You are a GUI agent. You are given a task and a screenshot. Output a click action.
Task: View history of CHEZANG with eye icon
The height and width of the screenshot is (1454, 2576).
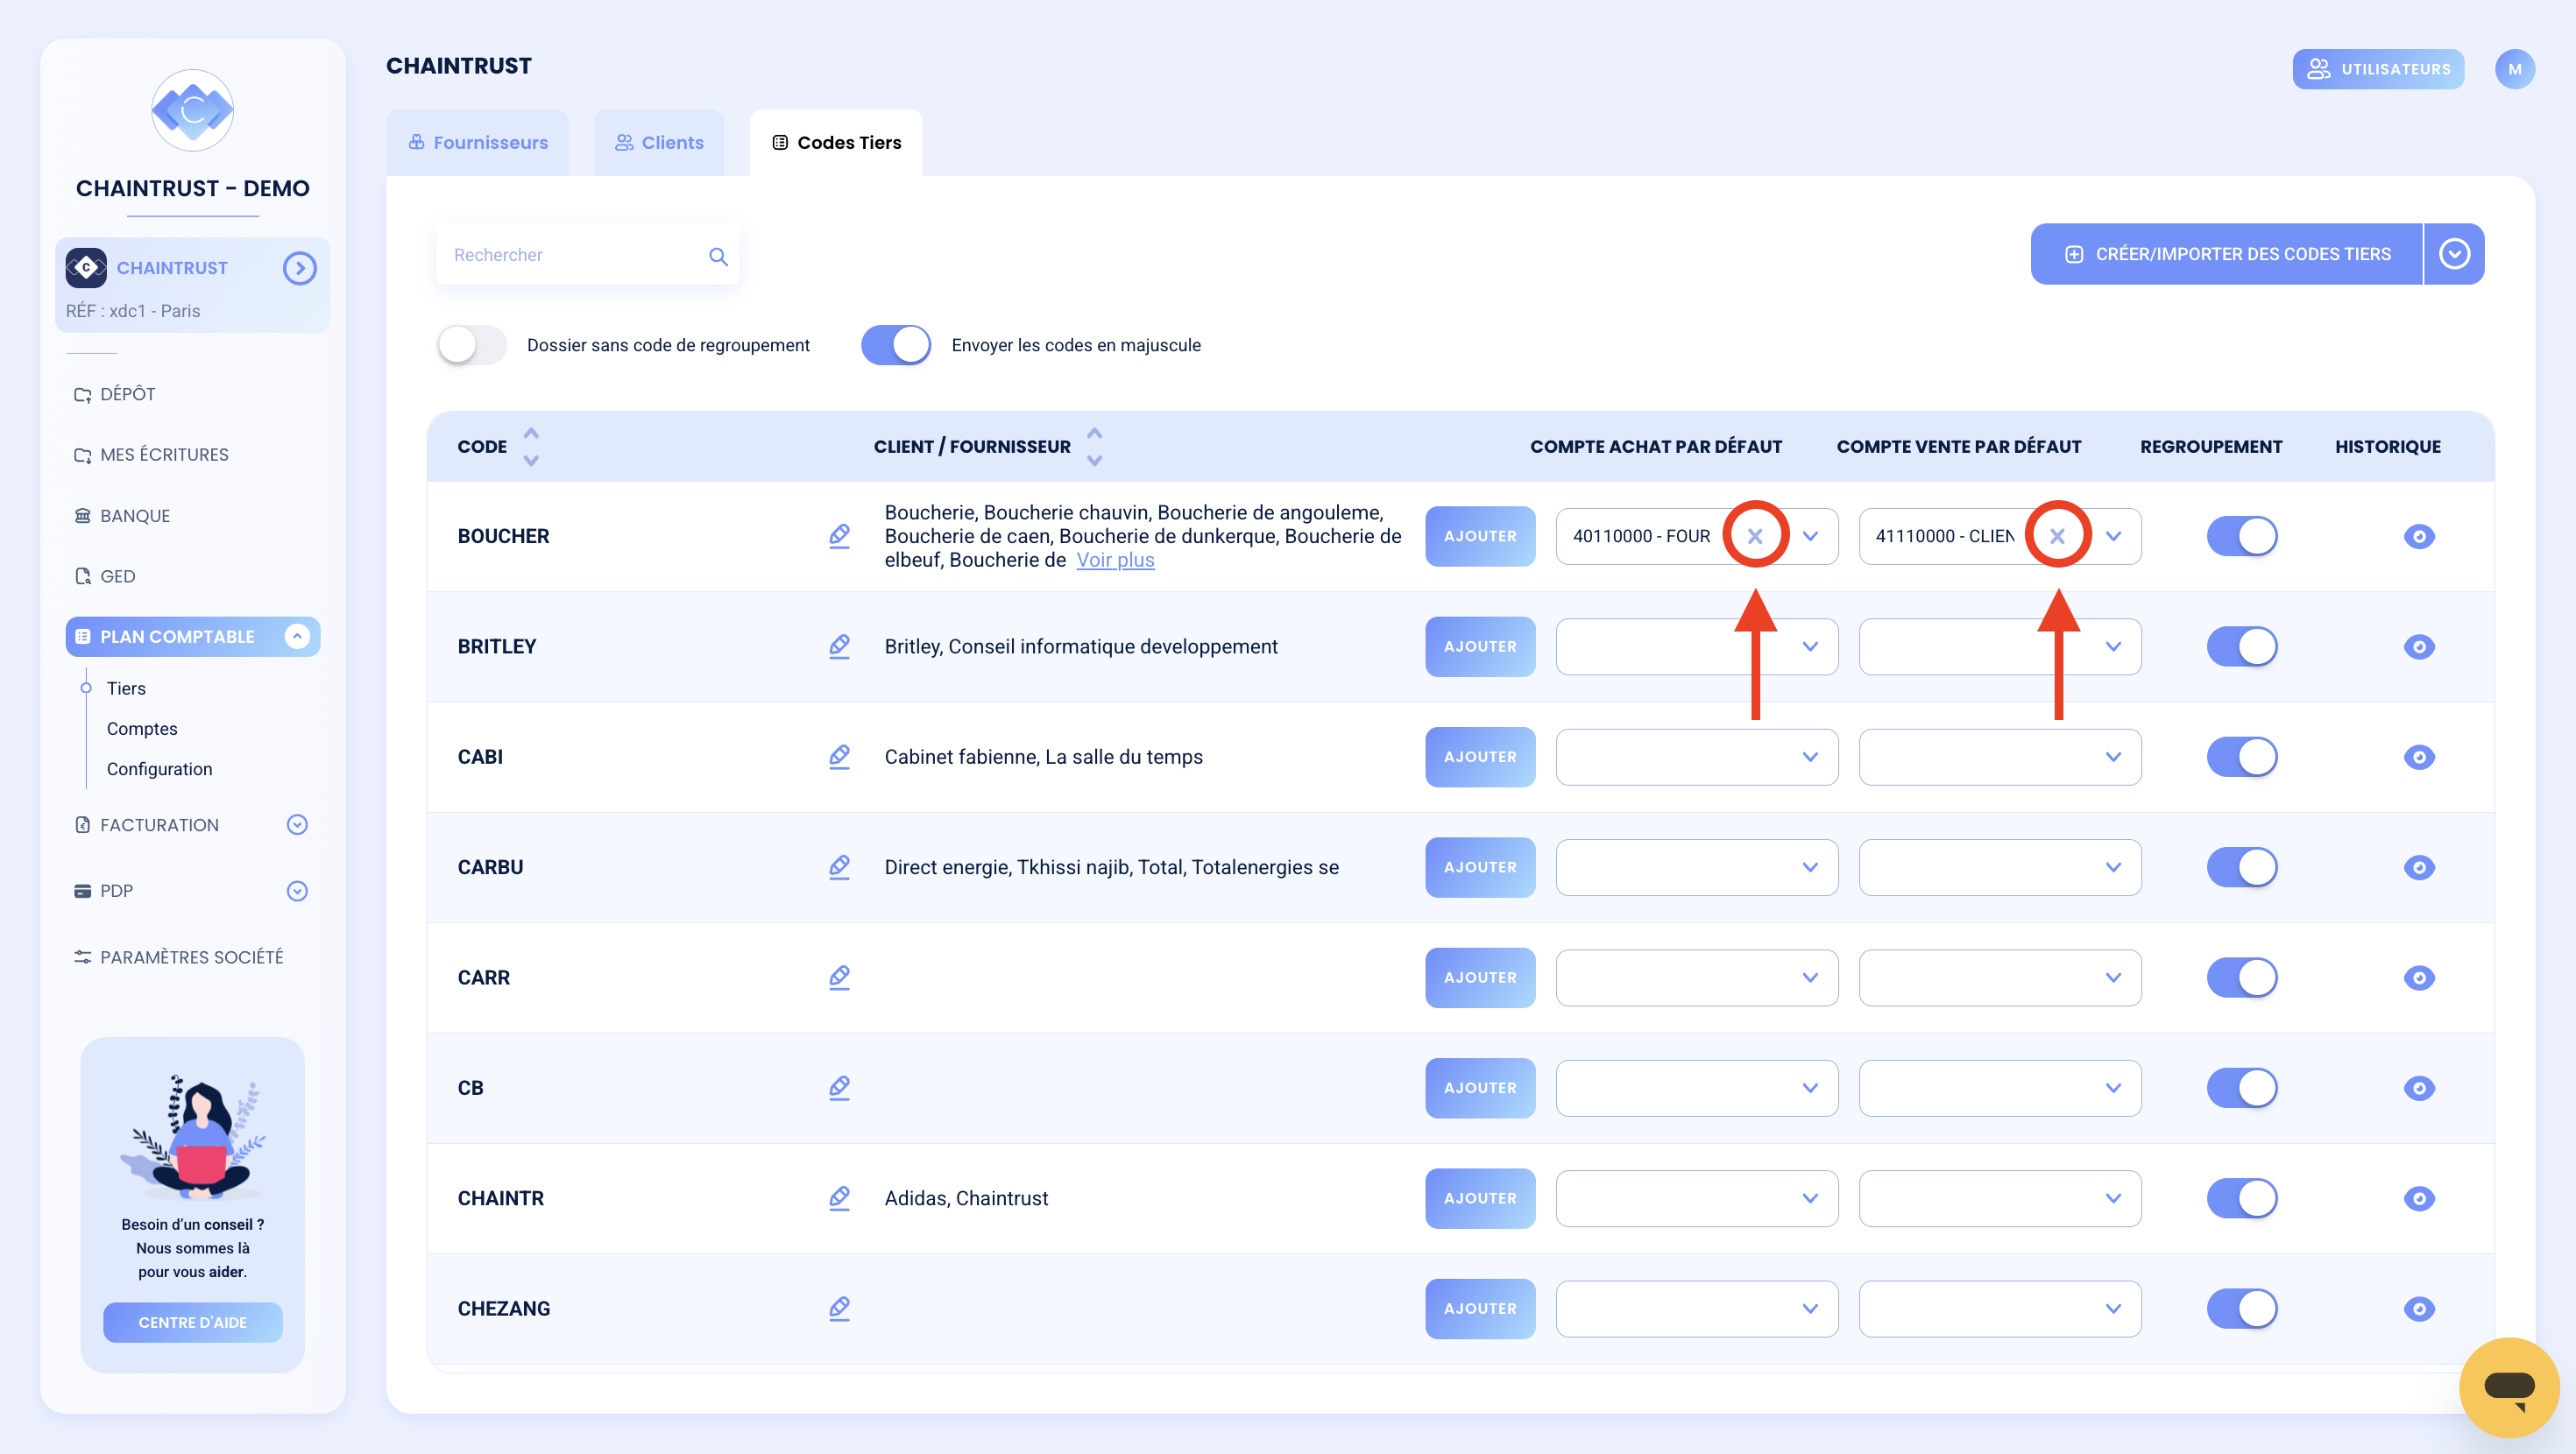2418,1308
